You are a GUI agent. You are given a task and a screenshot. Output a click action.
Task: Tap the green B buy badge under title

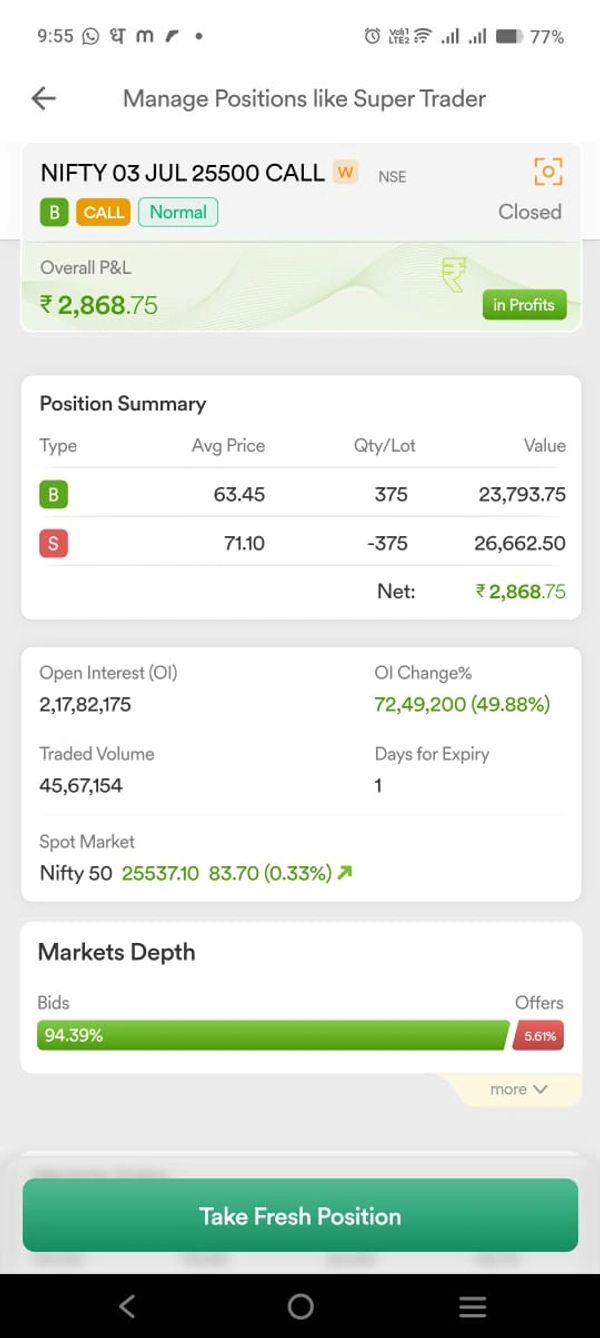coord(54,212)
